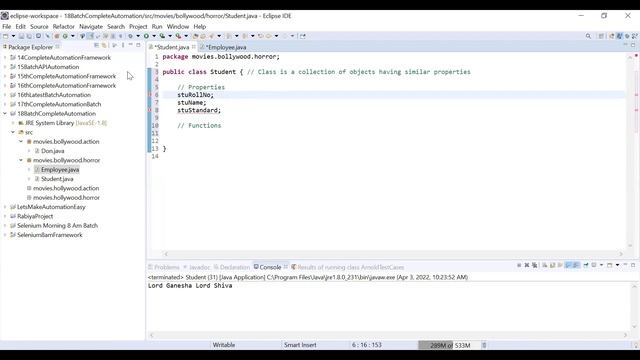Image resolution: width=640 pixels, height=360 pixels.
Task: Open the New file dropdown arrow
Action: [13, 36]
